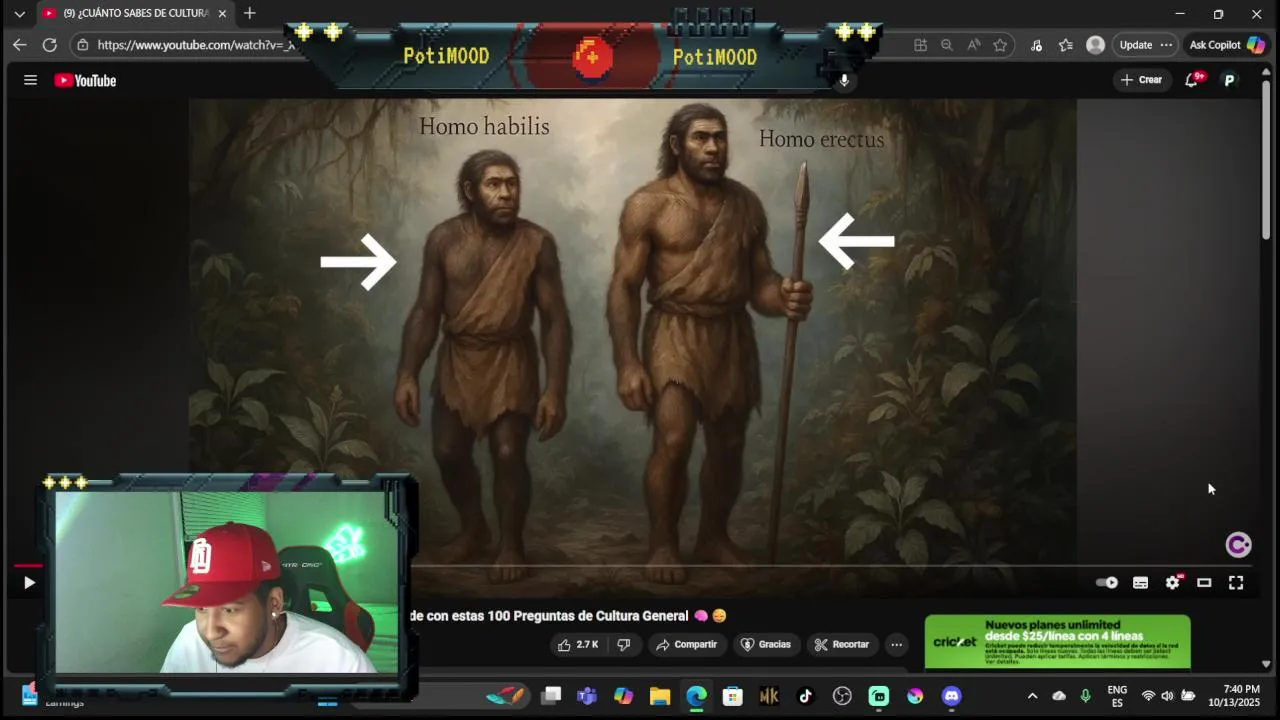The height and width of the screenshot is (720, 1280).
Task: Add this page to favorites star
Action: 1000,45
